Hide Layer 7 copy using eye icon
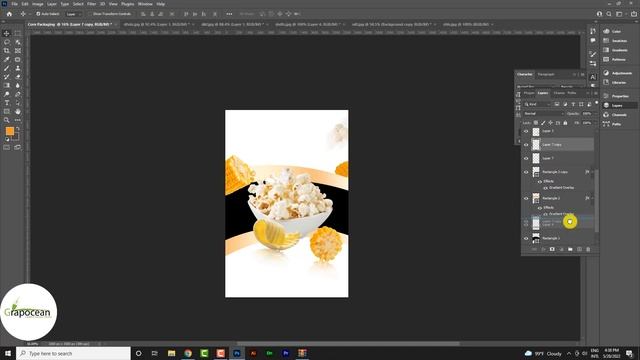The width and height of the screenshot is (640, 360). 526,144
